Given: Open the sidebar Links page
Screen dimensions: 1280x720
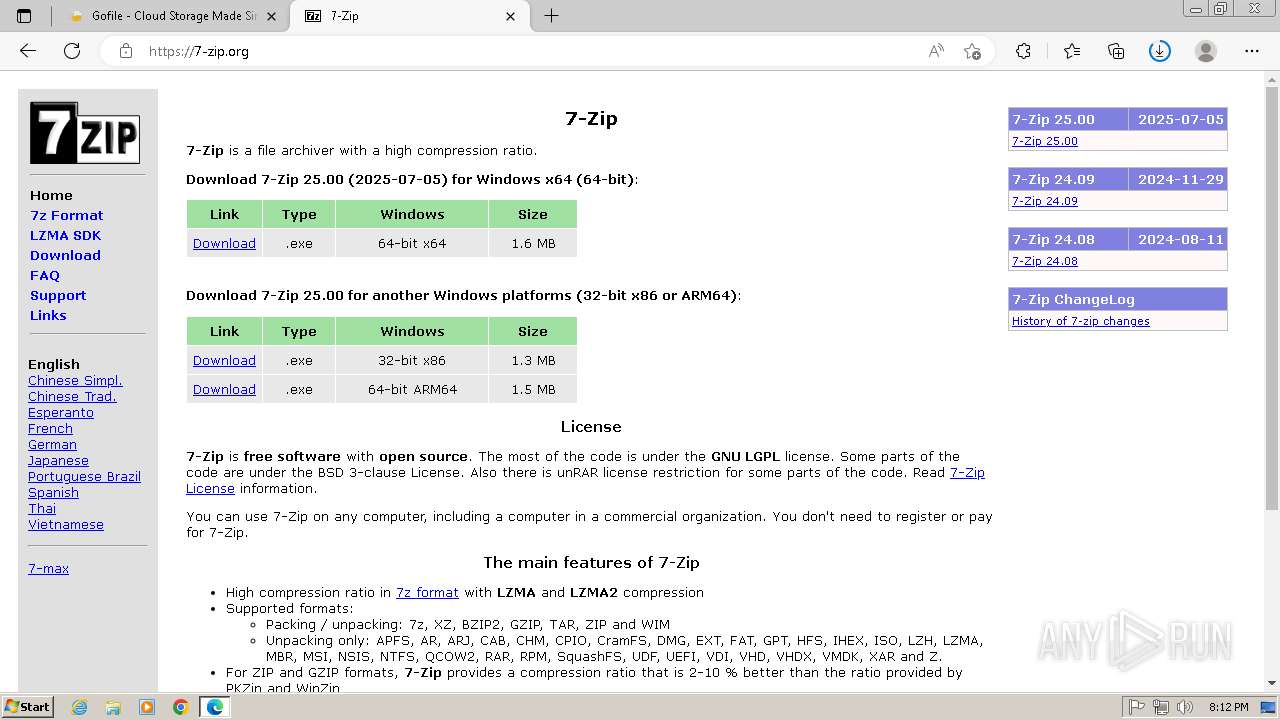Looking at the screenshot, I should (x=48, y=315).
